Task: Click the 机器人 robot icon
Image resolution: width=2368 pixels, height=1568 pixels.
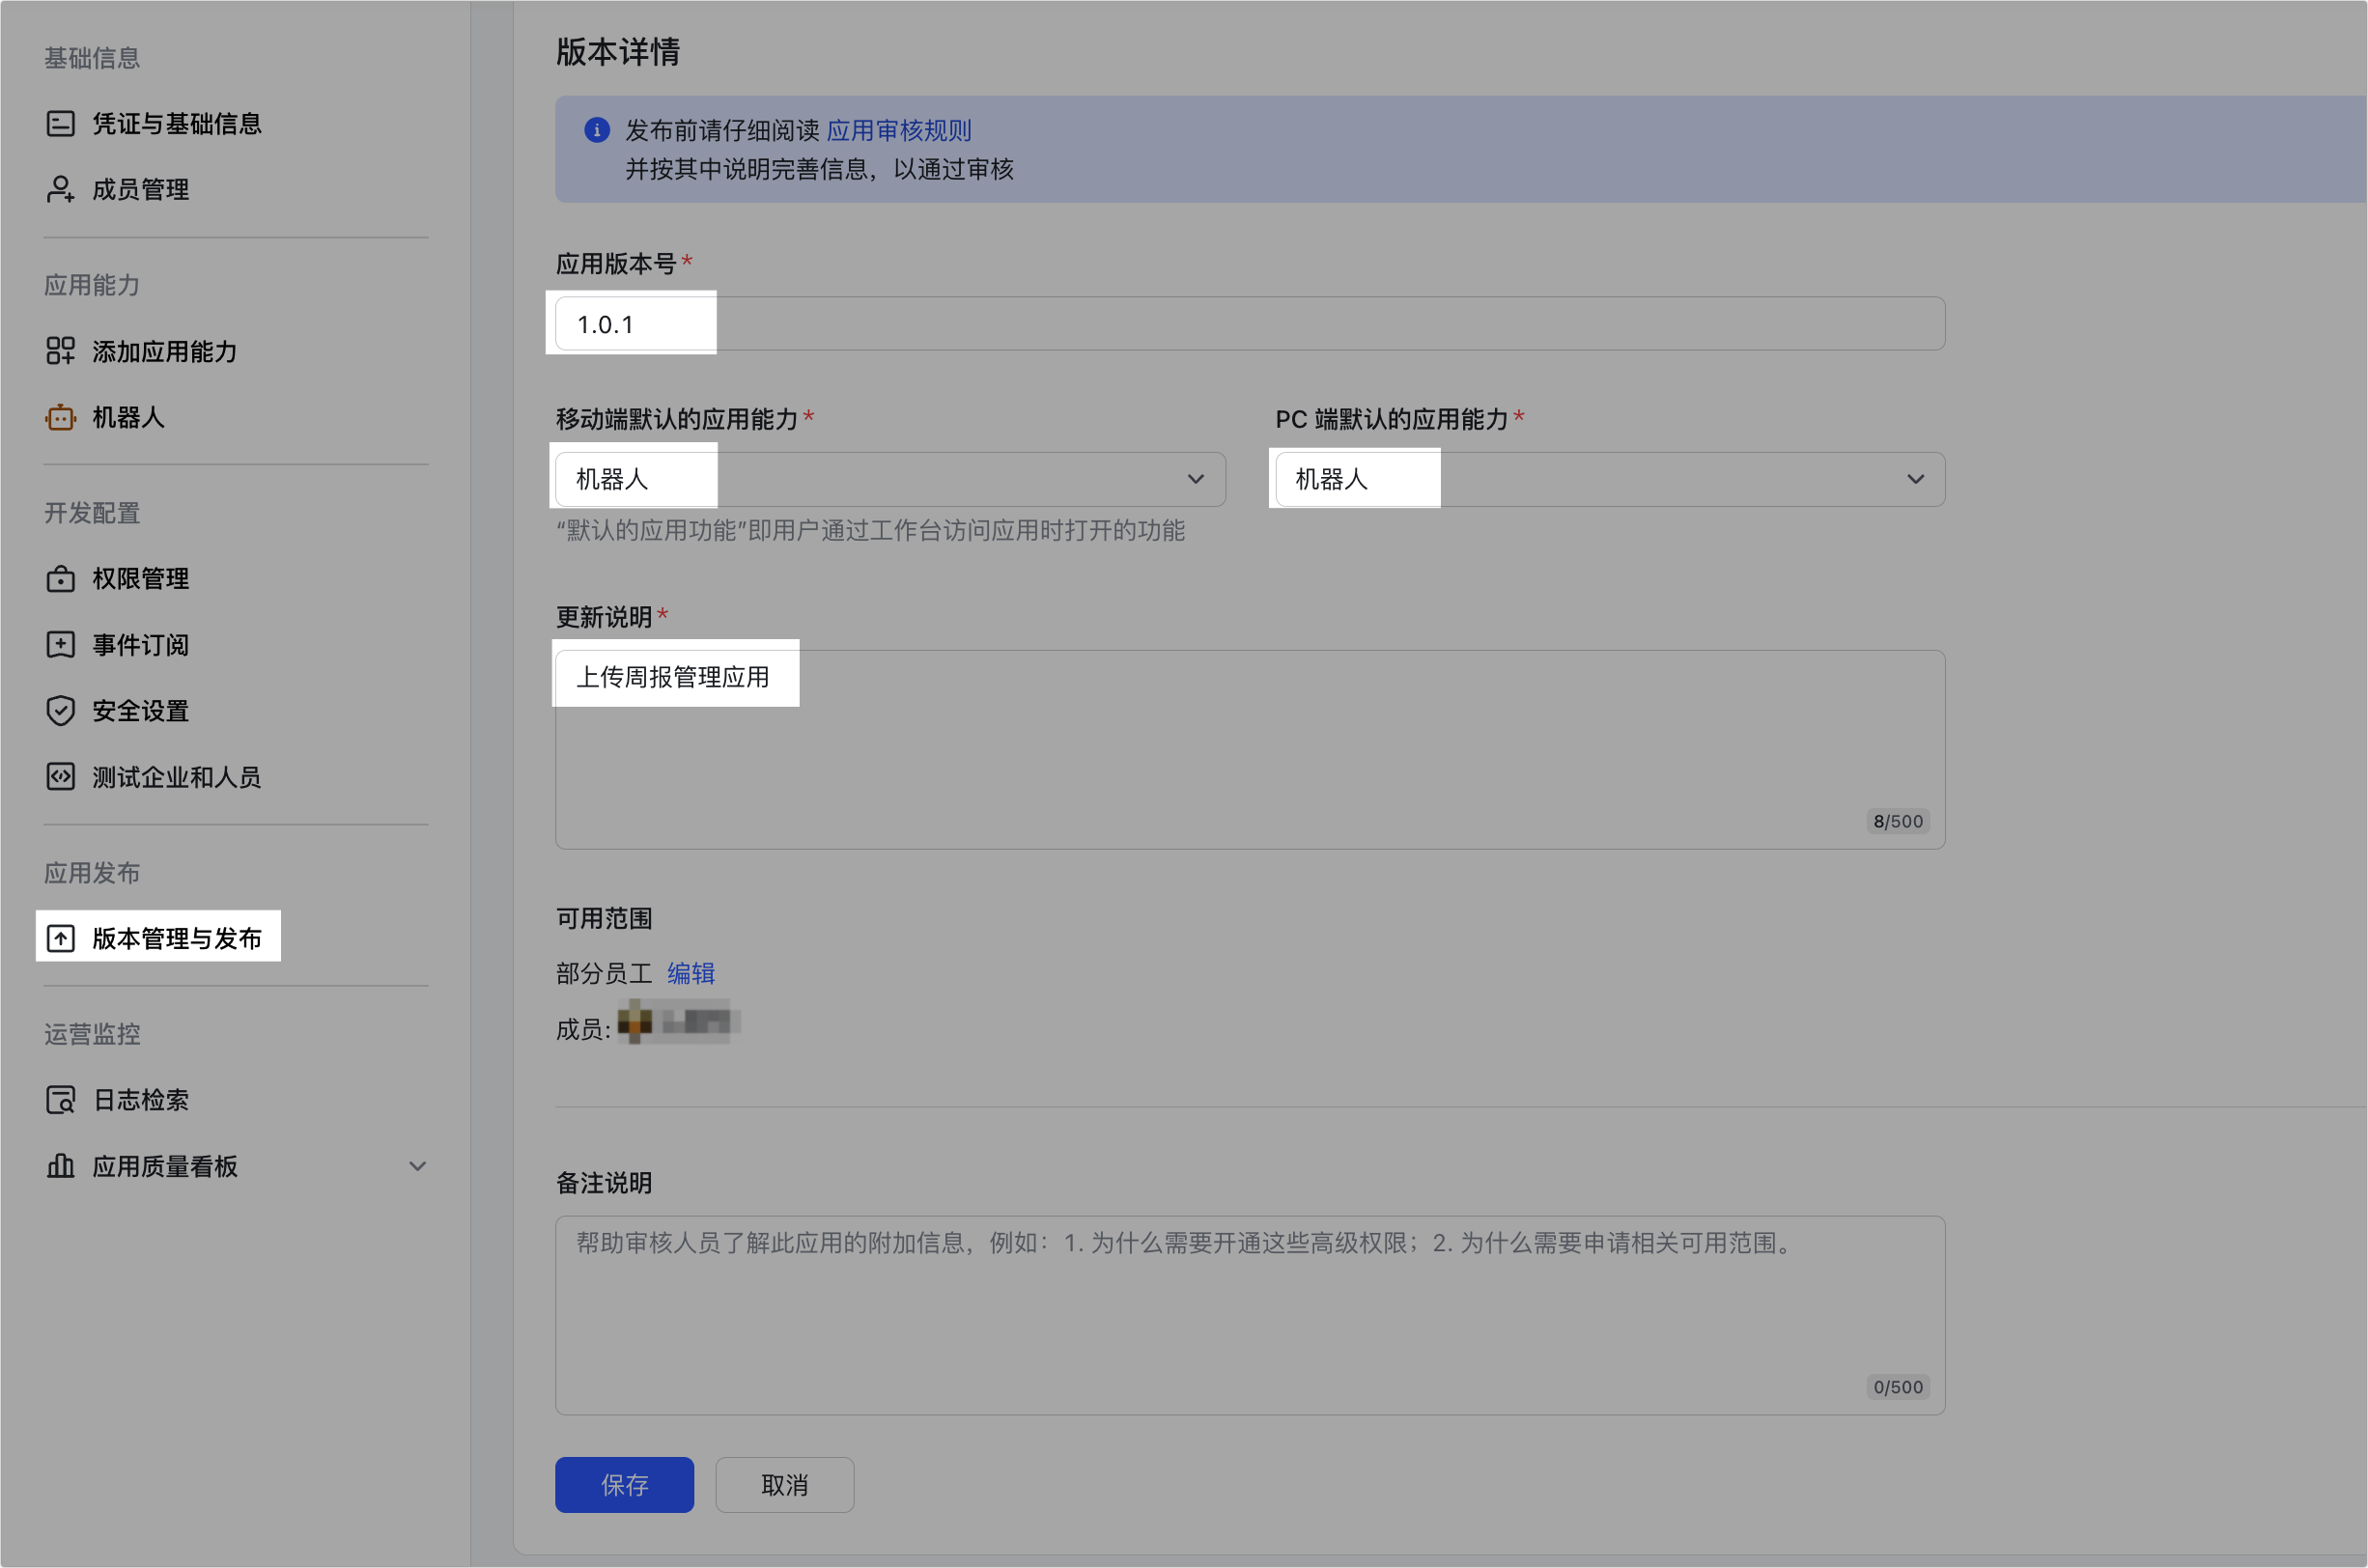Action: [60, 417]
